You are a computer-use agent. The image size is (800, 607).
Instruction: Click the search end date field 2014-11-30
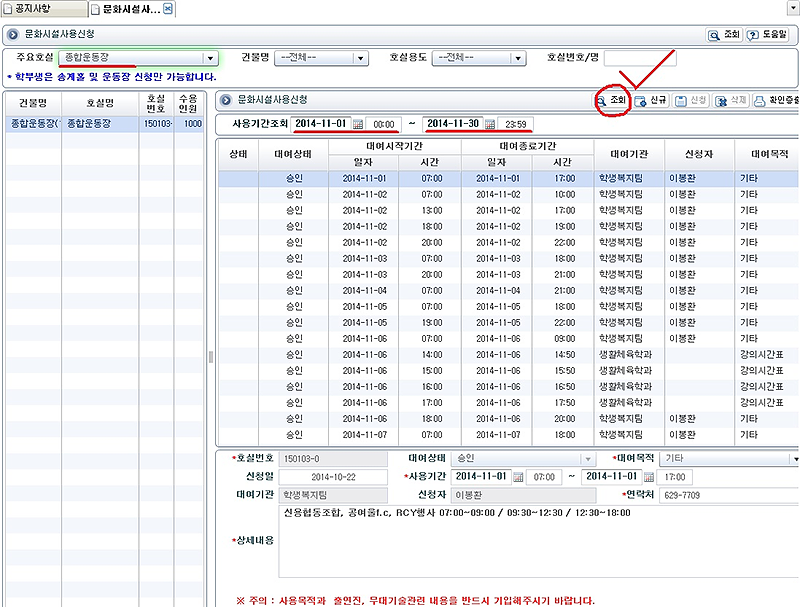coord(453,124)
